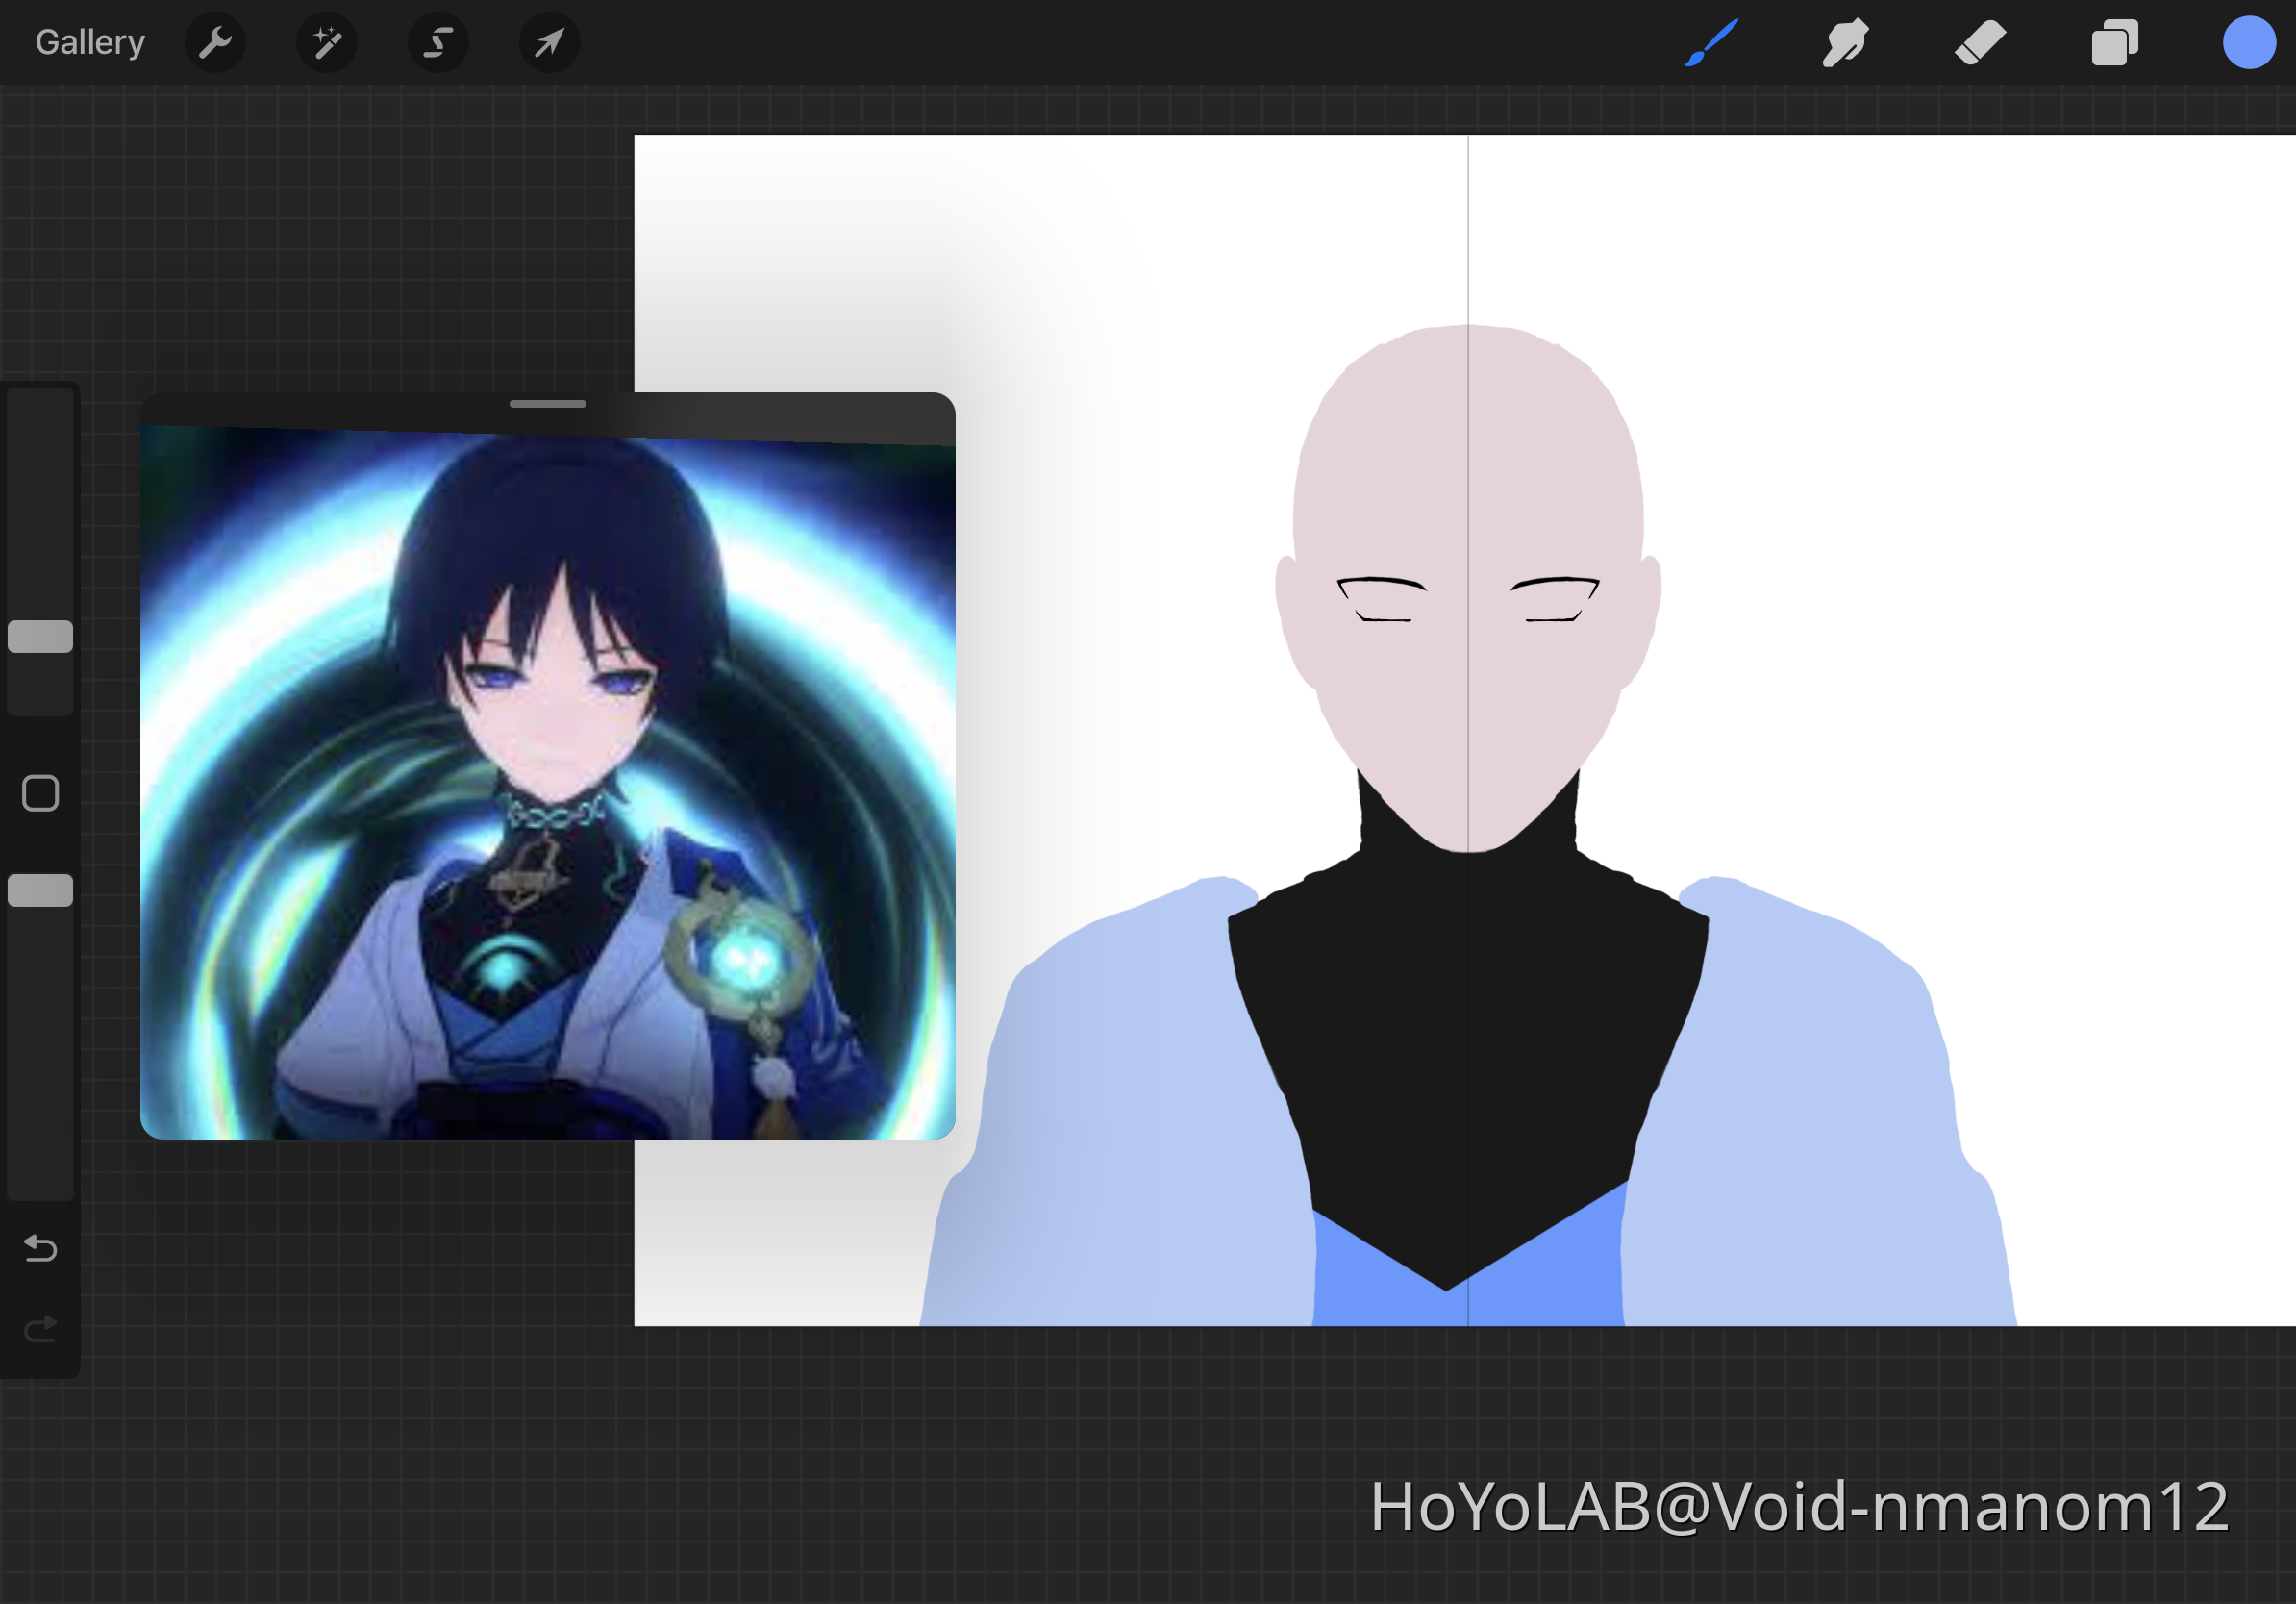
Task: Open the Actions wrench menu
Action: point(215,43)
